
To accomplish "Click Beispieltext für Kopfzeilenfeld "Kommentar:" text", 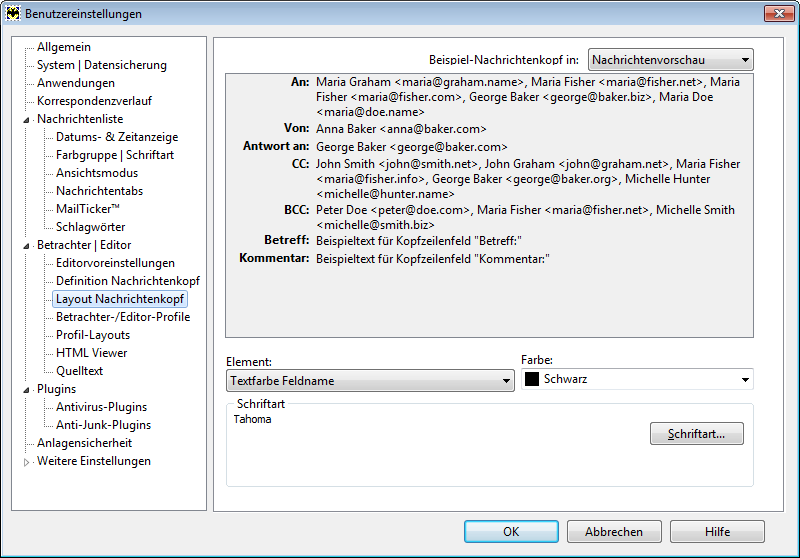I will coord(433,259).
